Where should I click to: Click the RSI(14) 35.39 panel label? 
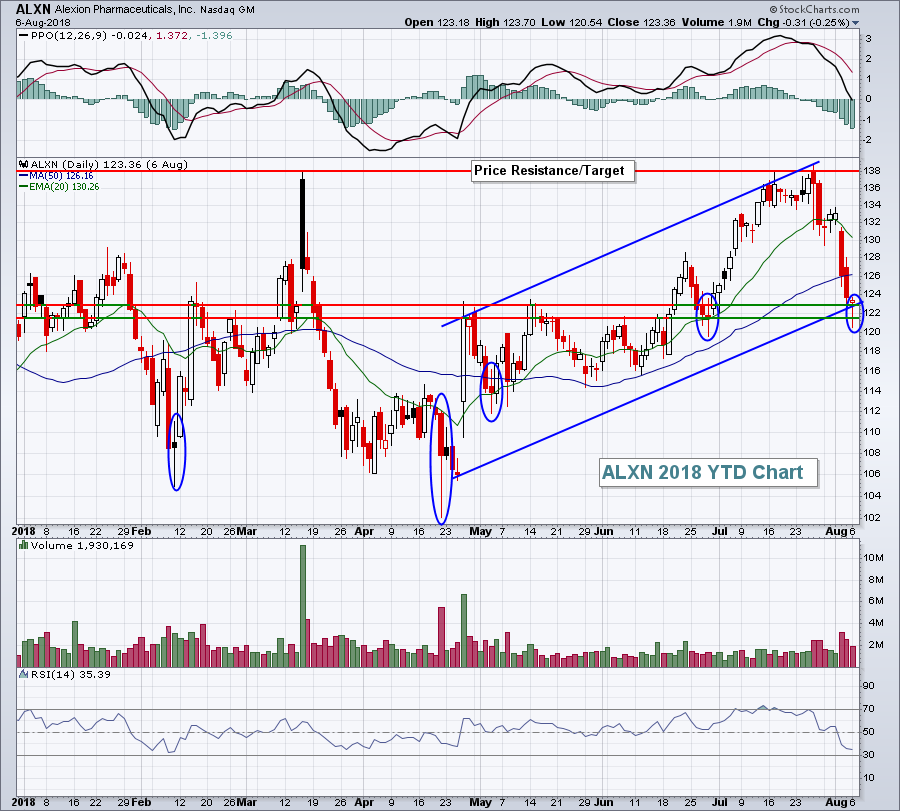click(71, 674)
